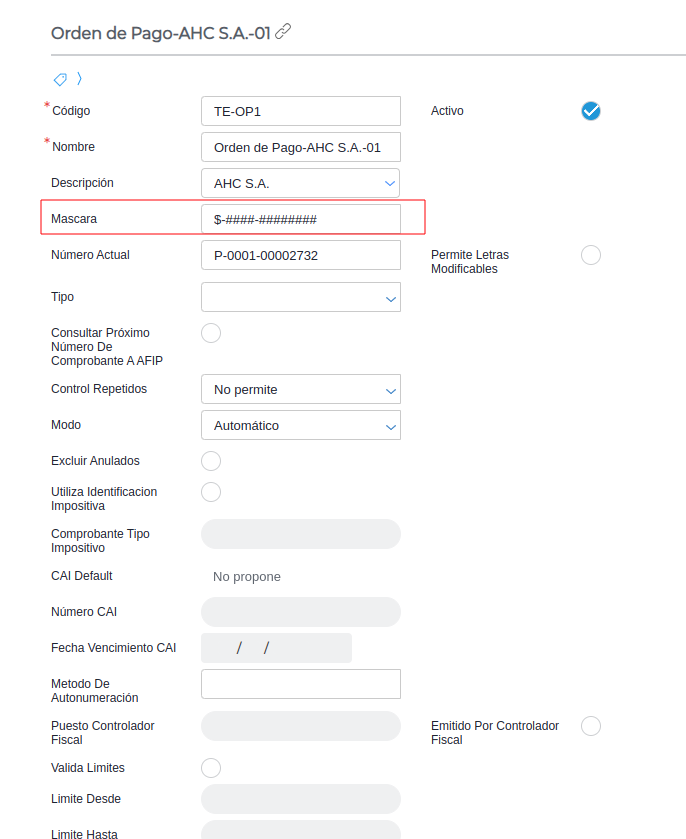Screen dimensions: 686x839
Task: Toggle Consultar Próximo Número De Comprobante A AFIP
Action: 211,333
